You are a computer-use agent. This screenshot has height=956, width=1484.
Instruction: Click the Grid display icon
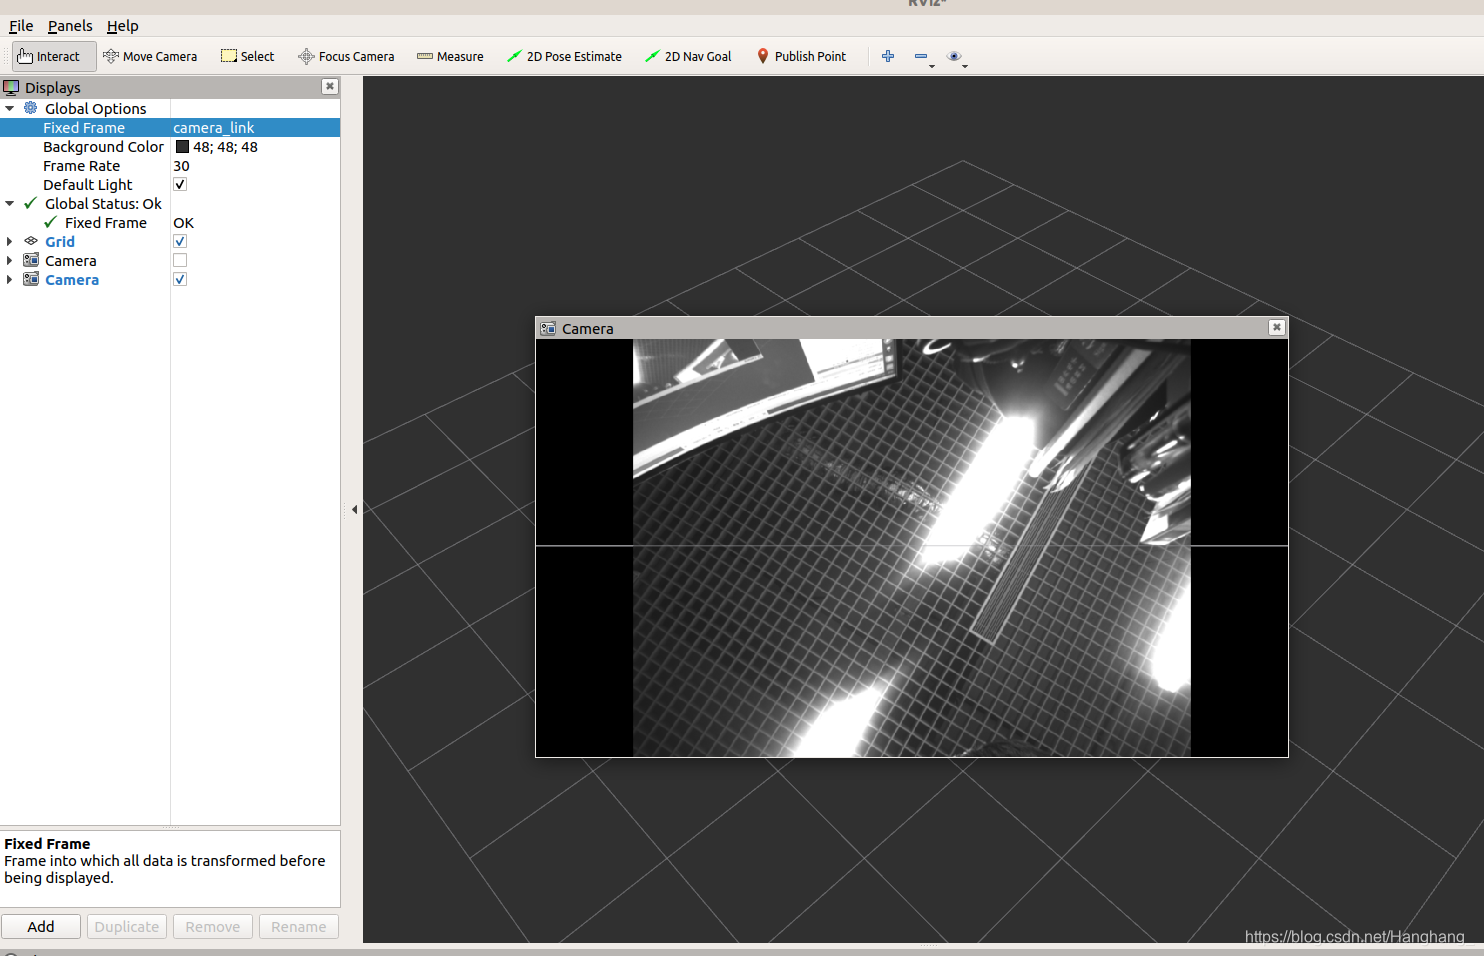click(31, 241)
